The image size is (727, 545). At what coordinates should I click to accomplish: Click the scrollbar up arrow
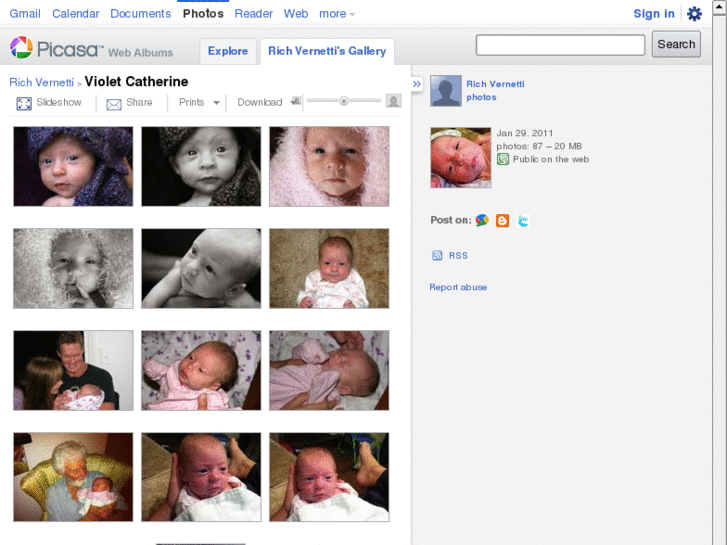click(719, 7)
